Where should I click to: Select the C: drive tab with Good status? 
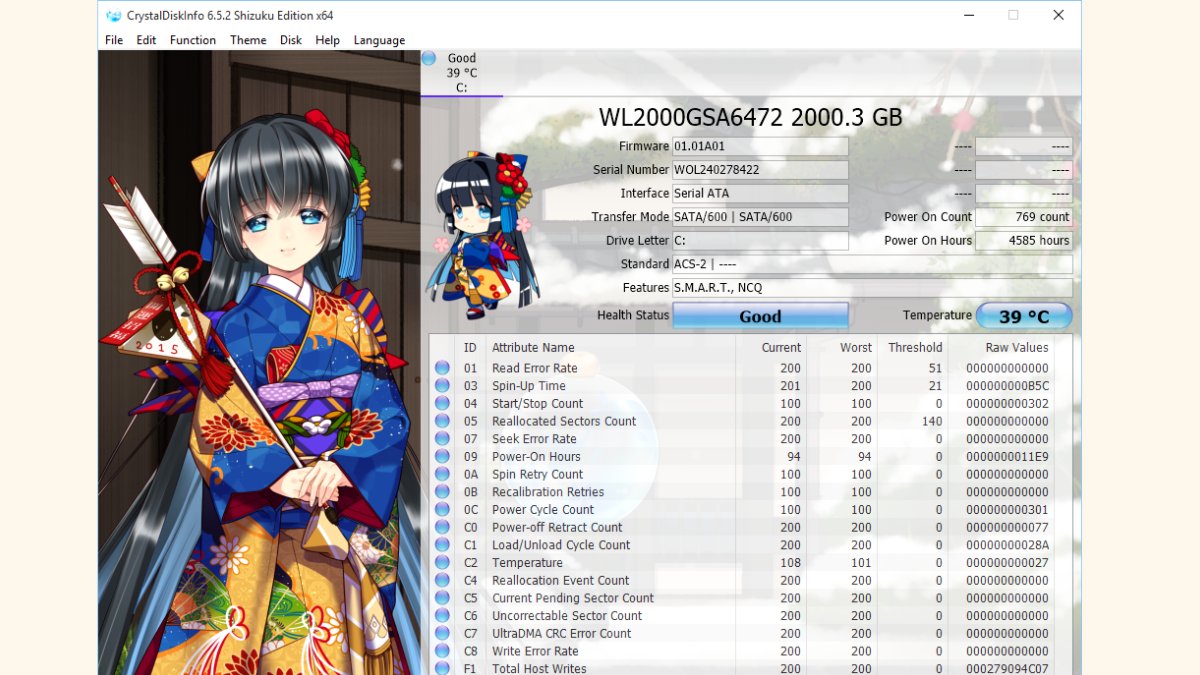(461, 73)
